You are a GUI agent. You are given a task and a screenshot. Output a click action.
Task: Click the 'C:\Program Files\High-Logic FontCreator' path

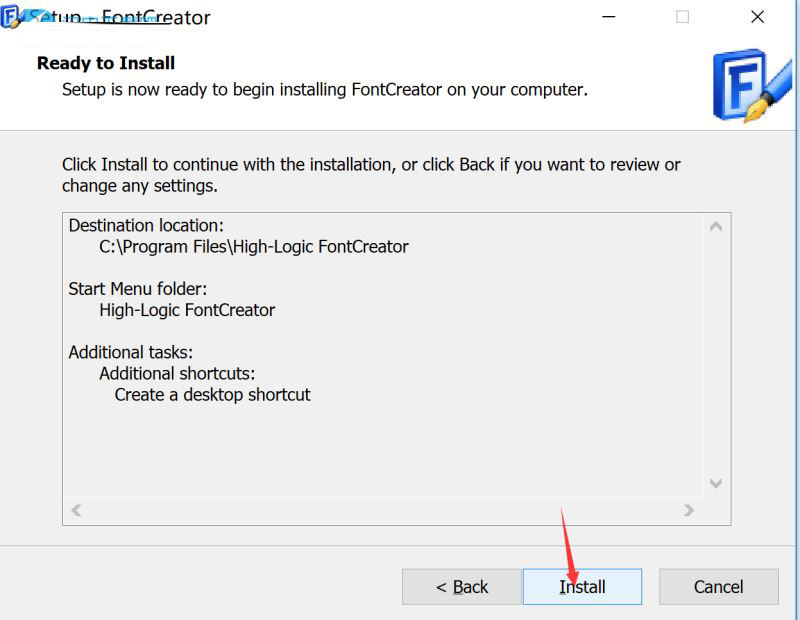click(254, 247)
